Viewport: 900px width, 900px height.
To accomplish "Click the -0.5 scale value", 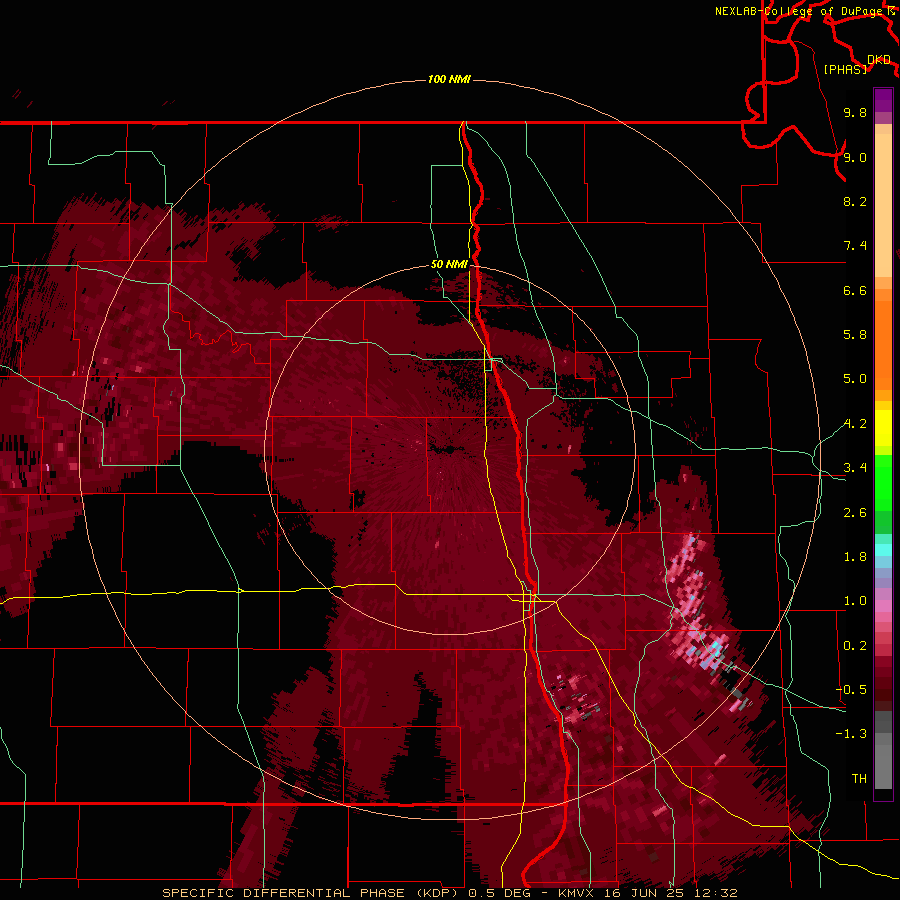I will click(x=851, y=690).
